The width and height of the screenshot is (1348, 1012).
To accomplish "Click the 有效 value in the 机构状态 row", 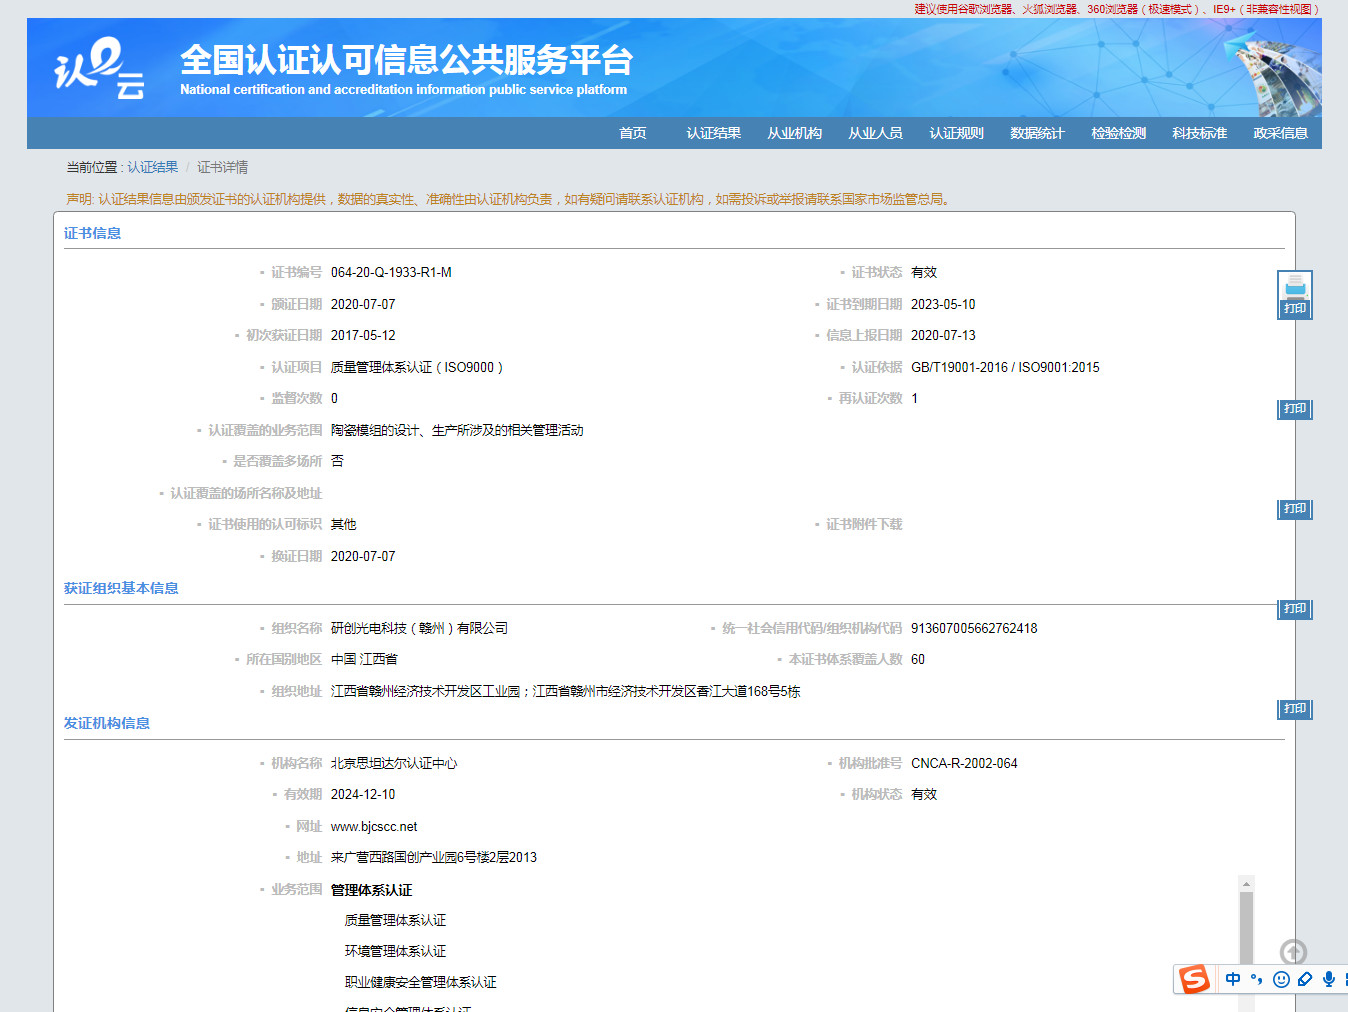I will coord(924,794).
